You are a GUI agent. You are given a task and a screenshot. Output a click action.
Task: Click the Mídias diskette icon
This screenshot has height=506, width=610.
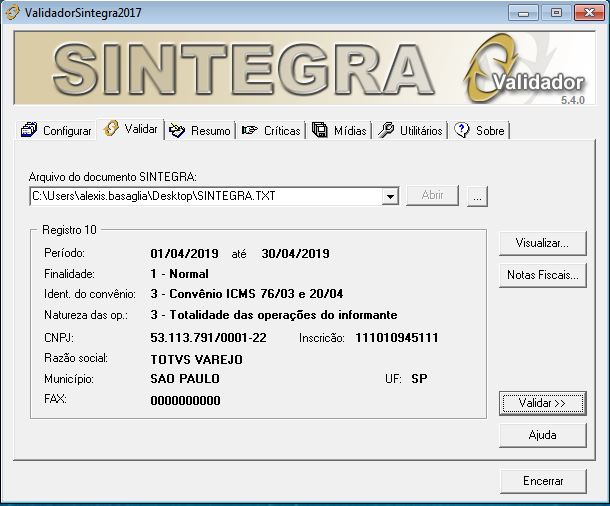[x=320, y=130]
